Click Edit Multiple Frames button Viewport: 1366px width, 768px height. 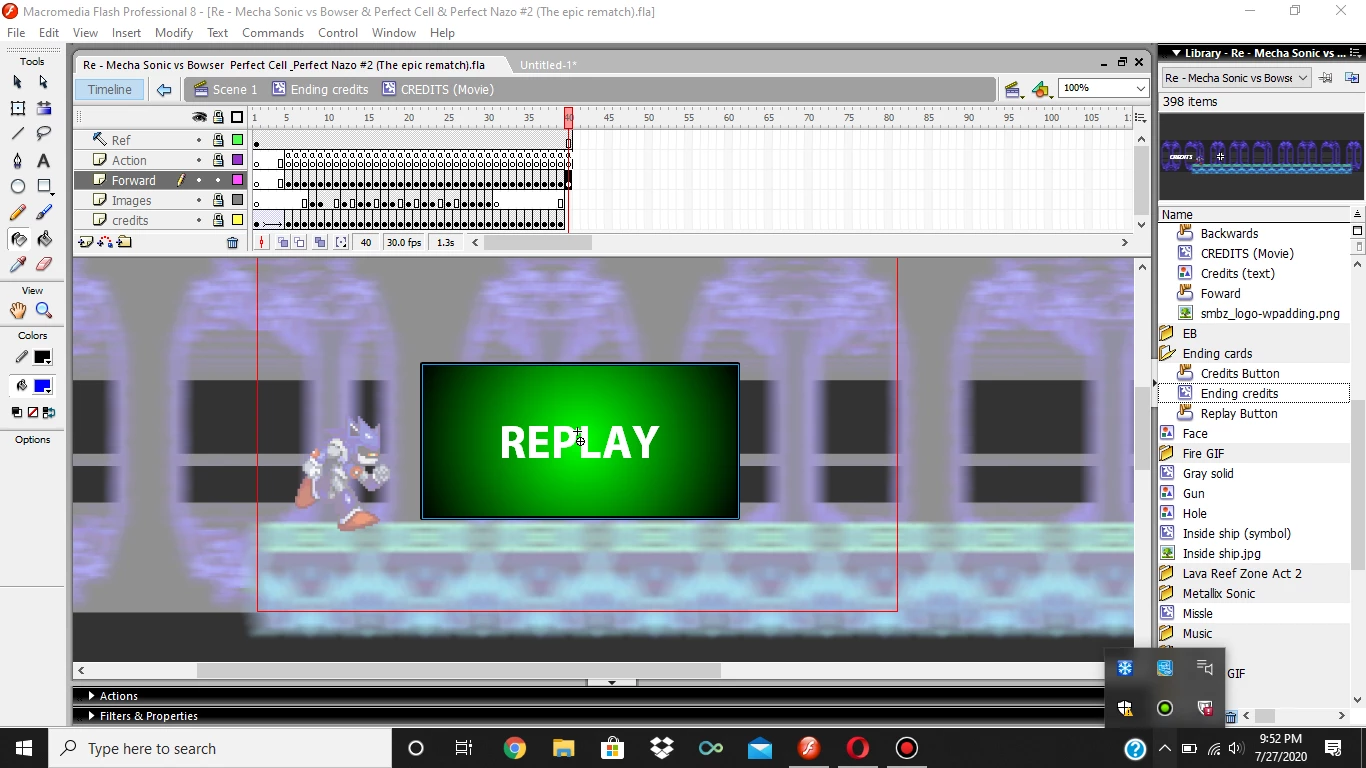(320, 242)
